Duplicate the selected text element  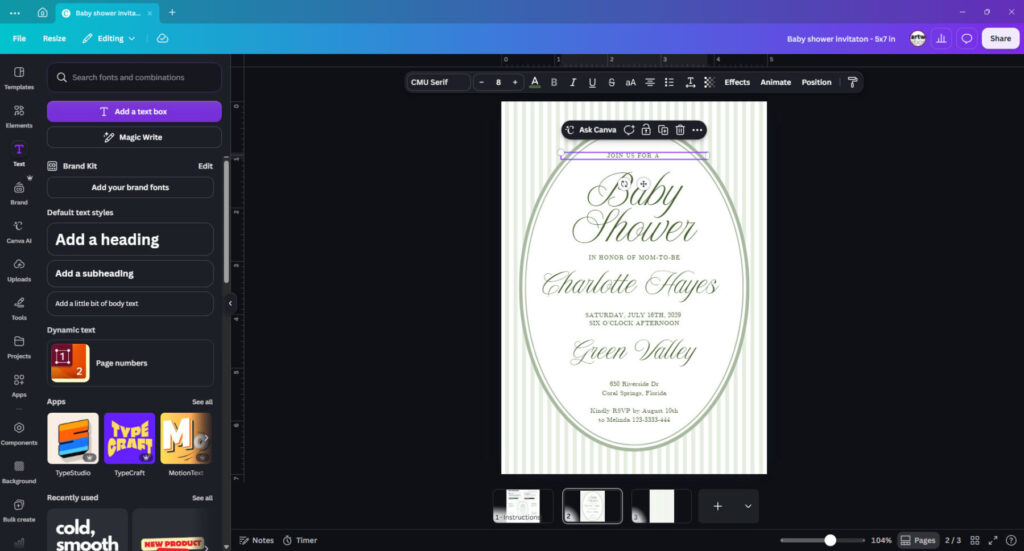click(663, 130)
